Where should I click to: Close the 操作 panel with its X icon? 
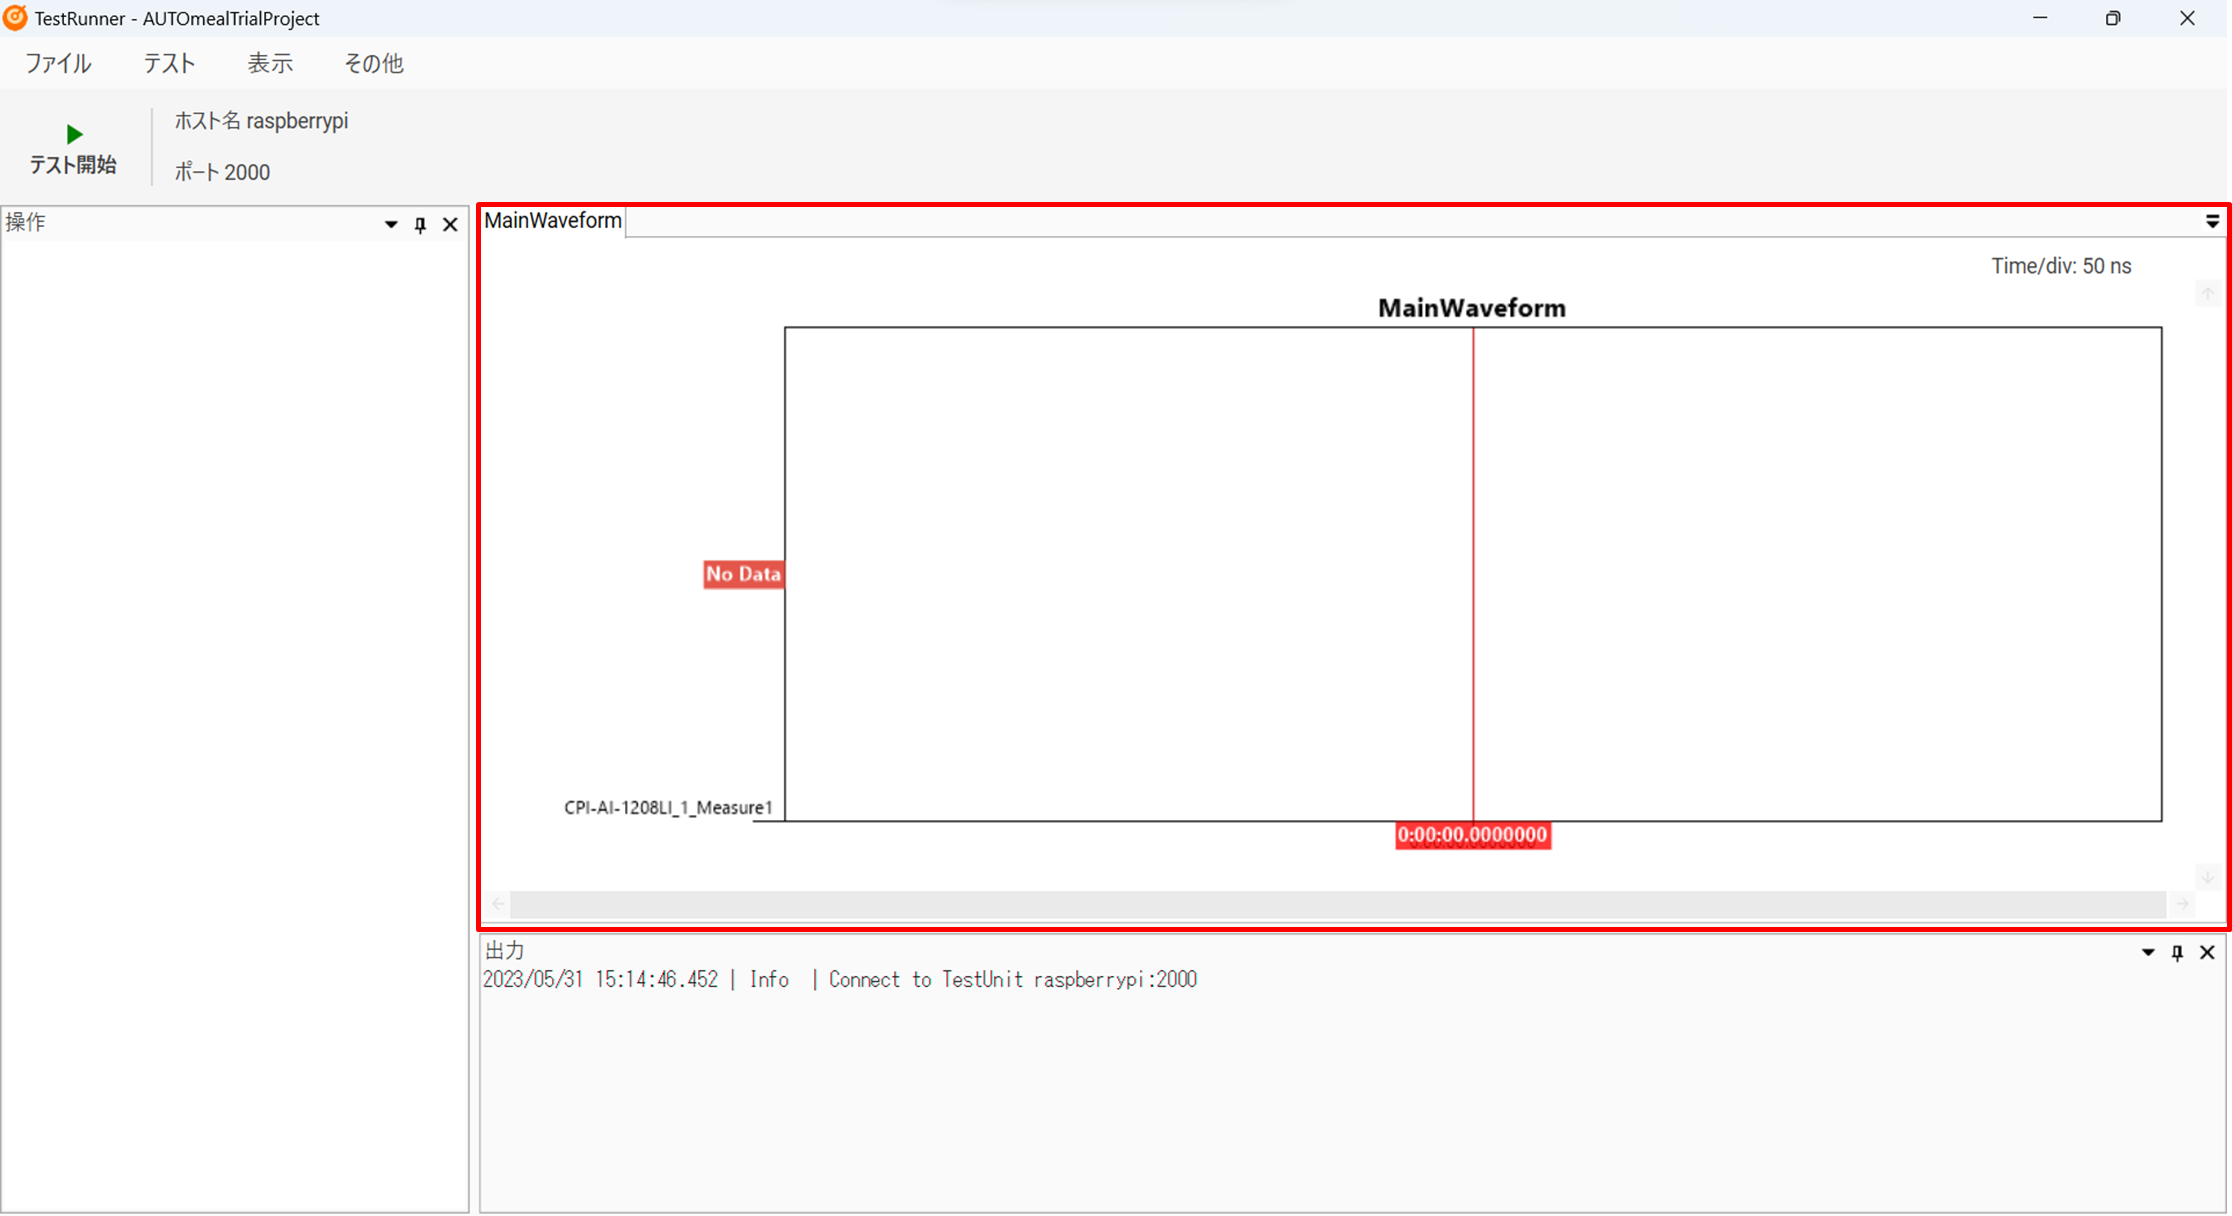(450, 224)
